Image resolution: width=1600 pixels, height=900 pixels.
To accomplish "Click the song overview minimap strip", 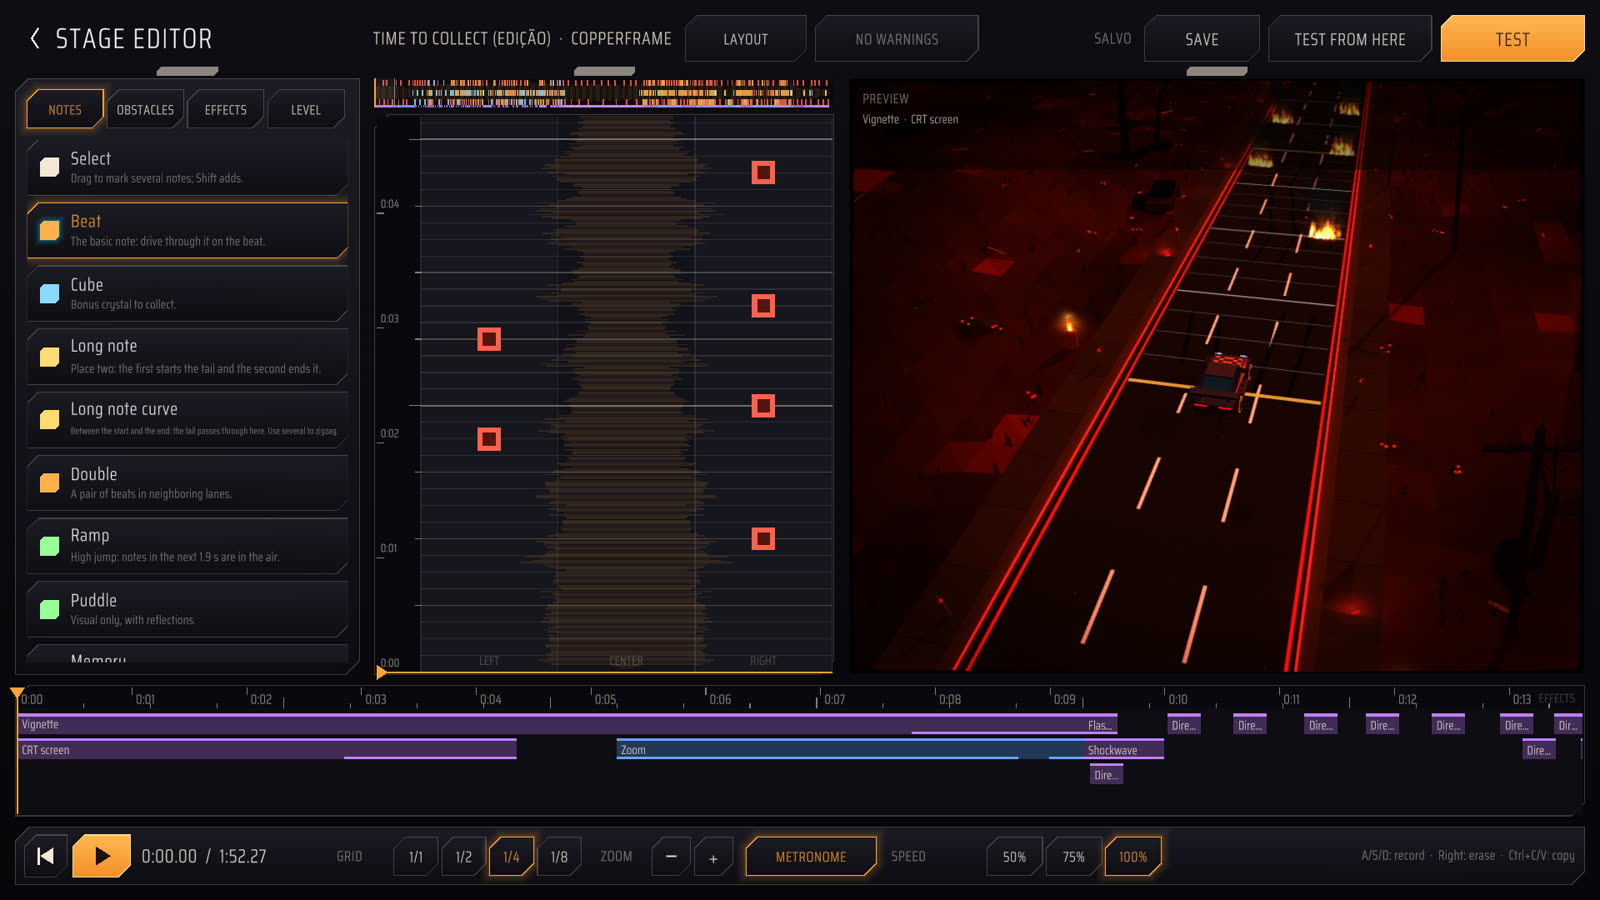I will (x=602, y=93).
